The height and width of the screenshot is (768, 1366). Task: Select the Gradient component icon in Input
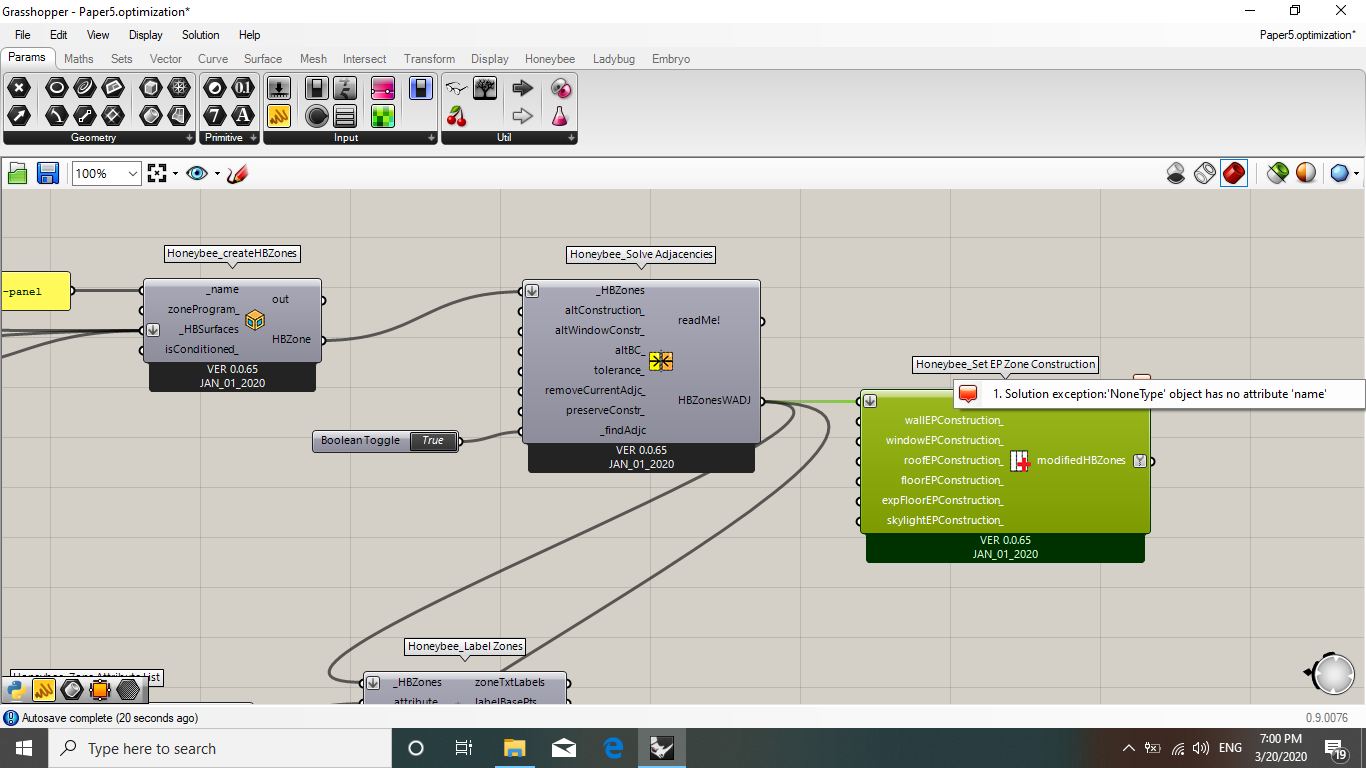pyautogui.click(x=383, y=88)
